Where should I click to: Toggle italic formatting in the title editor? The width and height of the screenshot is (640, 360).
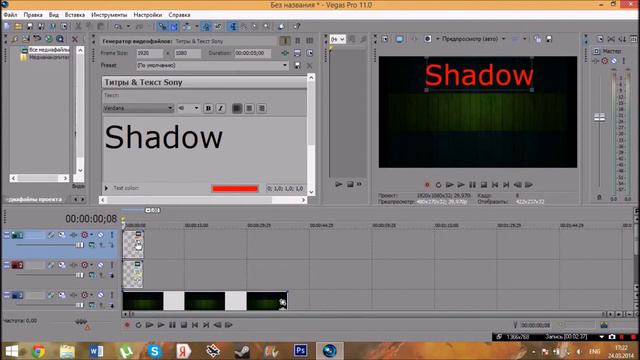point(220,109)
